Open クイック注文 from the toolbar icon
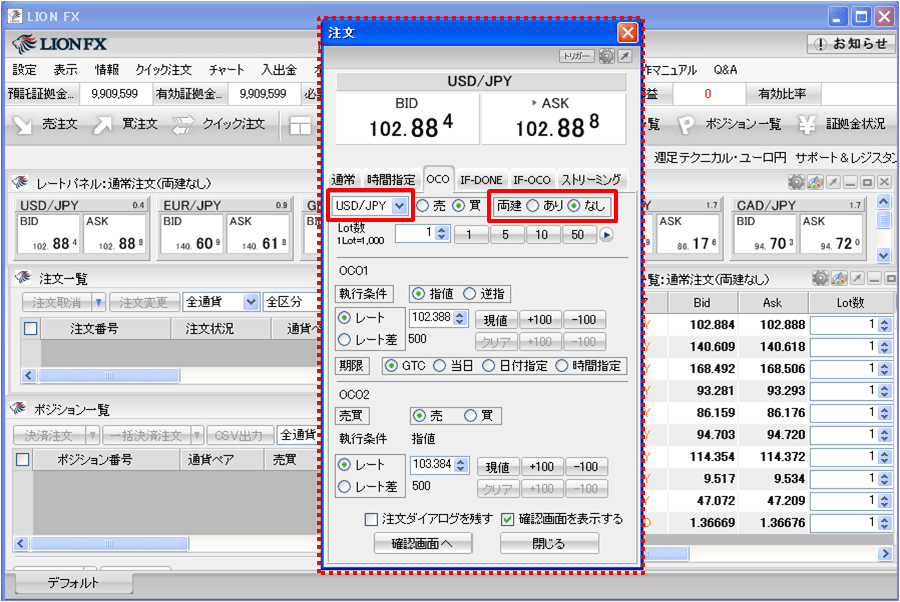The width and height of the screenshot is (900, 602). (x=184, y=125)
